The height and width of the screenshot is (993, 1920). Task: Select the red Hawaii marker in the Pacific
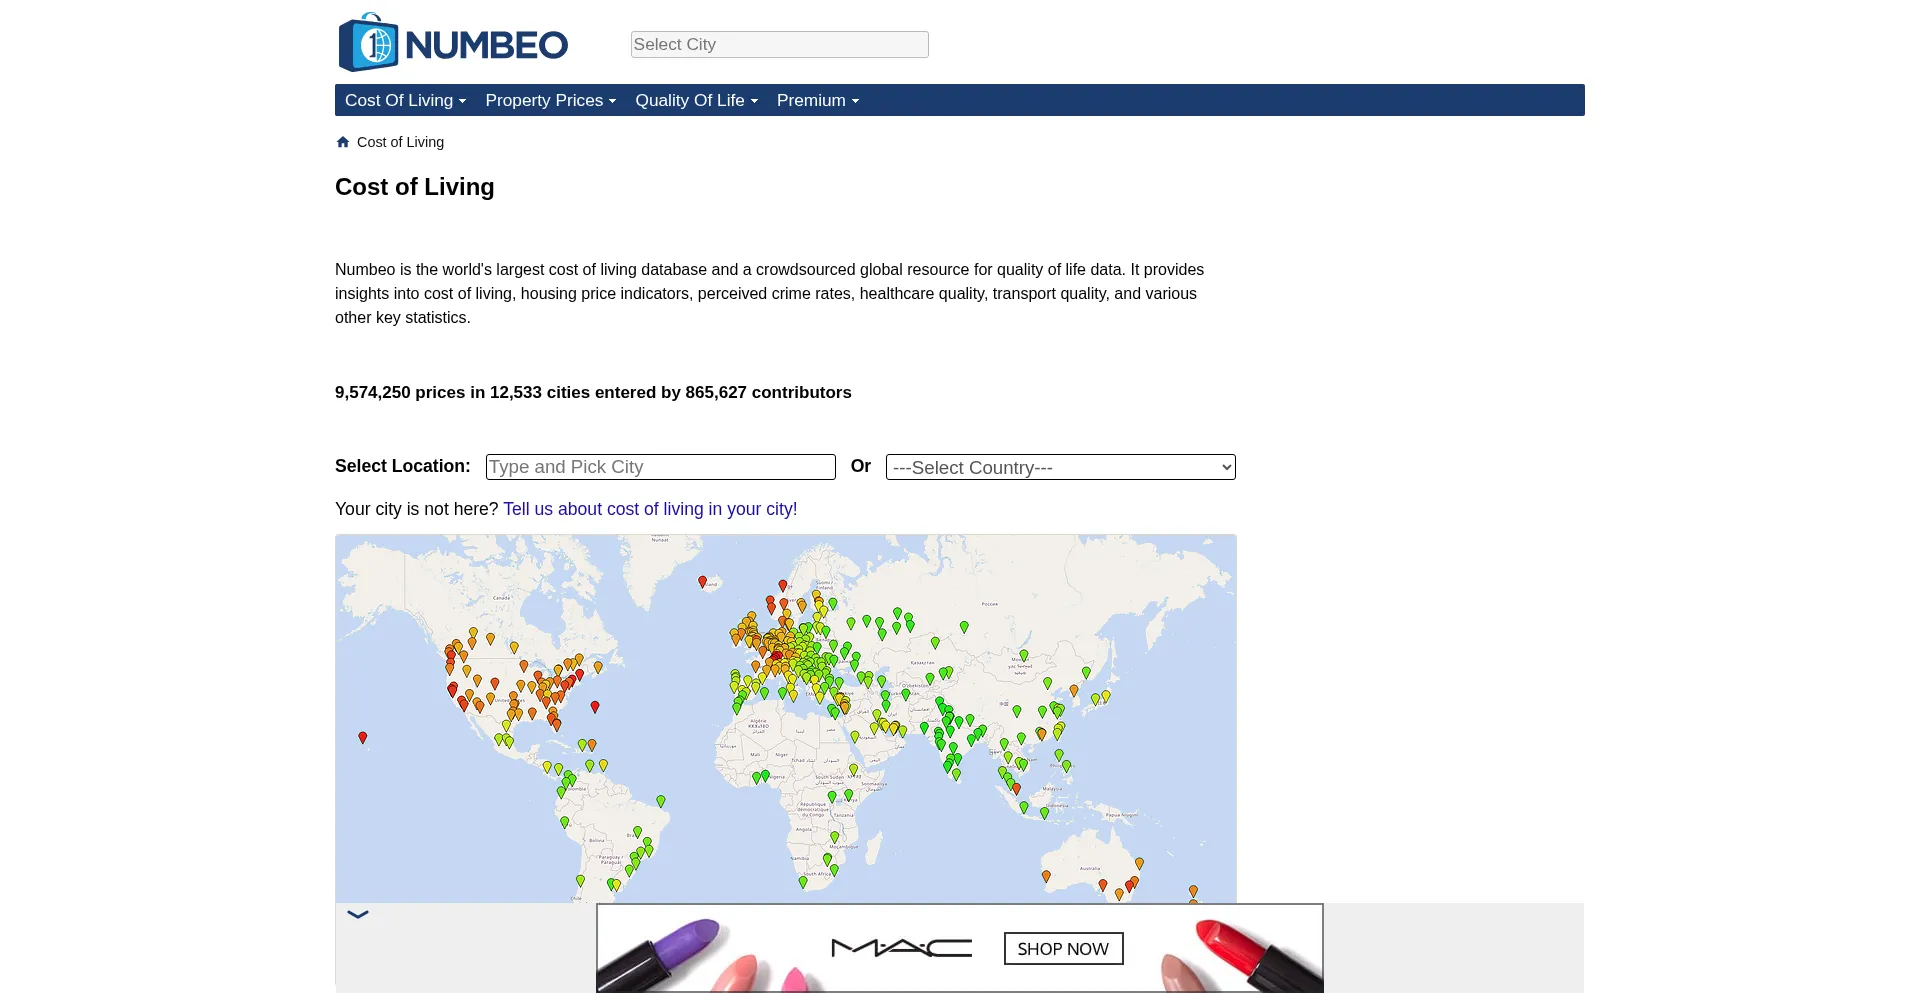(363, 737)
